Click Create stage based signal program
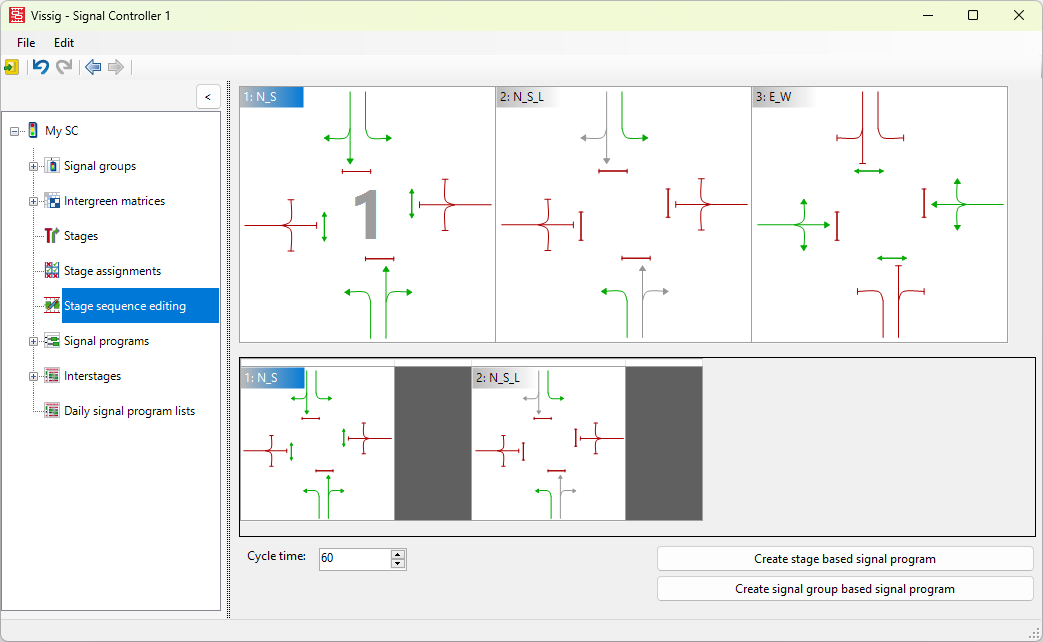 point(844,559)
